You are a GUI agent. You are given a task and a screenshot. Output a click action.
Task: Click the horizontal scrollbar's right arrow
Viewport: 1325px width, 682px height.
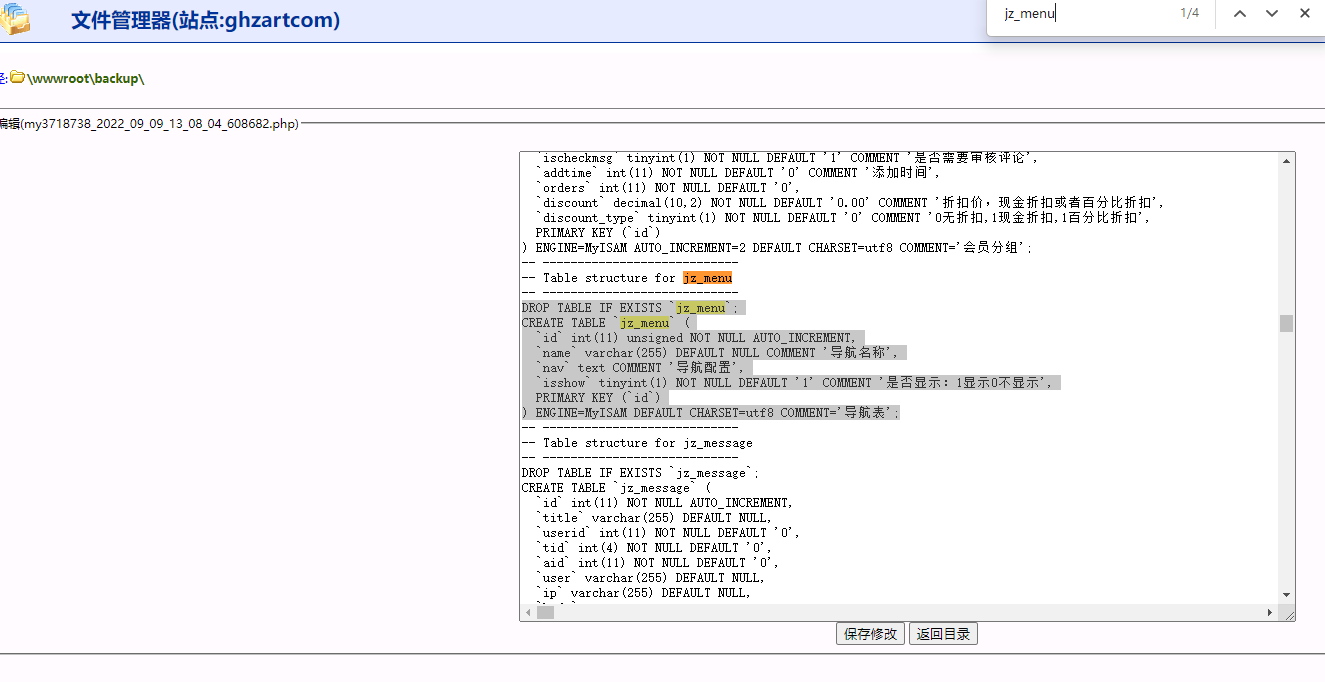tap(1271, 612)
